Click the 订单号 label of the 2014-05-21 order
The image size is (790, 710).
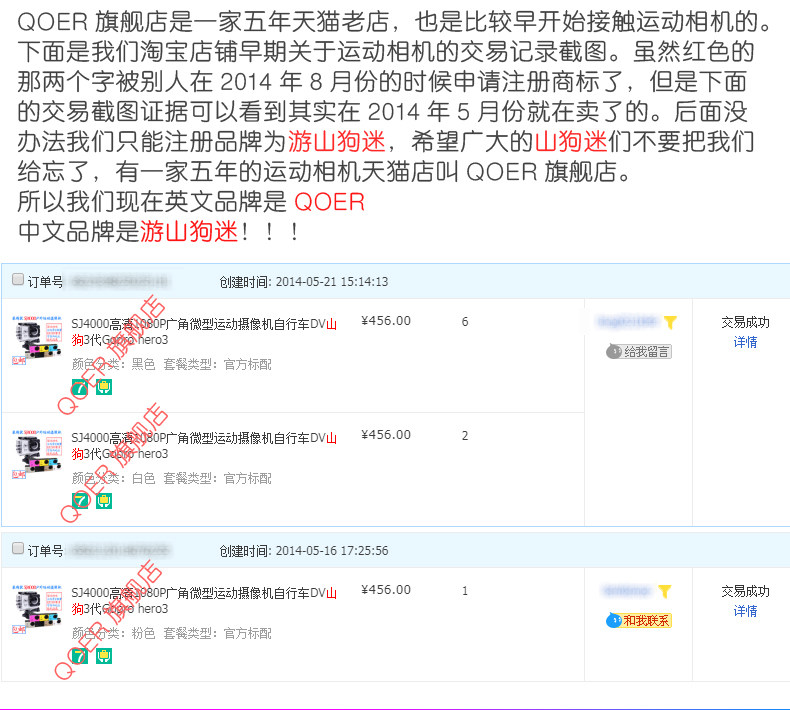tap(45, 282)
